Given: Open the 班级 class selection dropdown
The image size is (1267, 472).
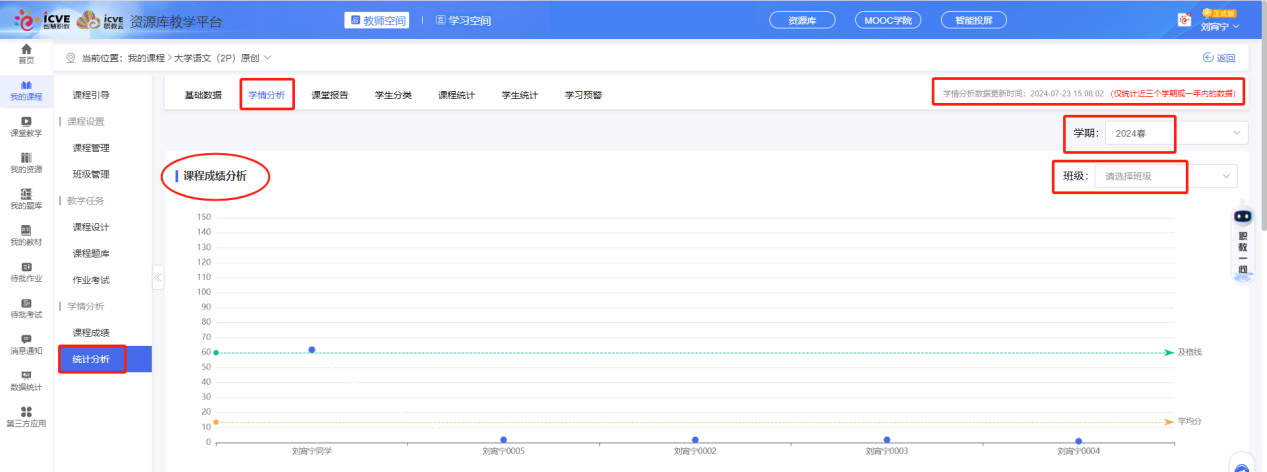Looking at the screenshot, I should [1166, 176].
